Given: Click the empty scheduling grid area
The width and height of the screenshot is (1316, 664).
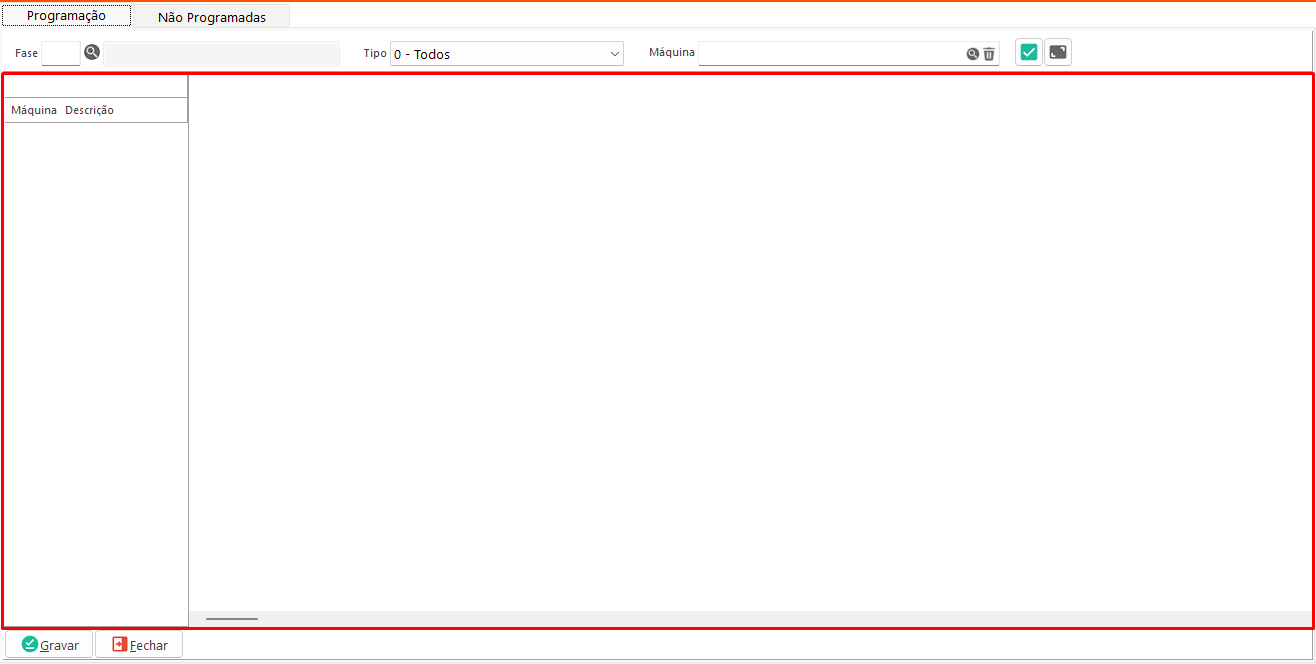Looking at the screenshot, I should (750, 340).
